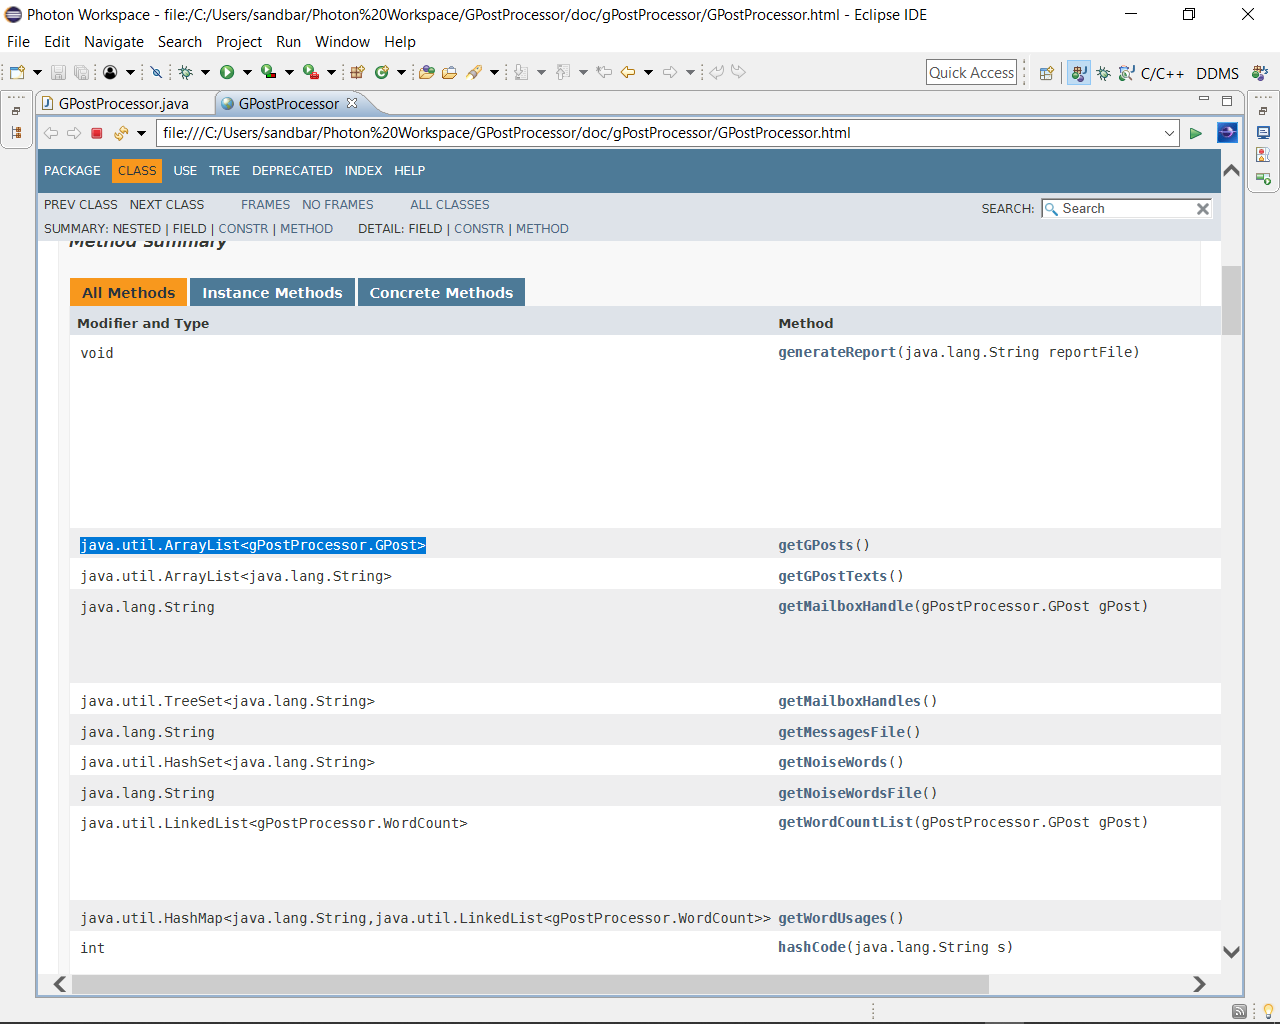Viewport: 1280px width, 1024px height.
Task: Click the Save toolbar icon
Action: point(58,72)
